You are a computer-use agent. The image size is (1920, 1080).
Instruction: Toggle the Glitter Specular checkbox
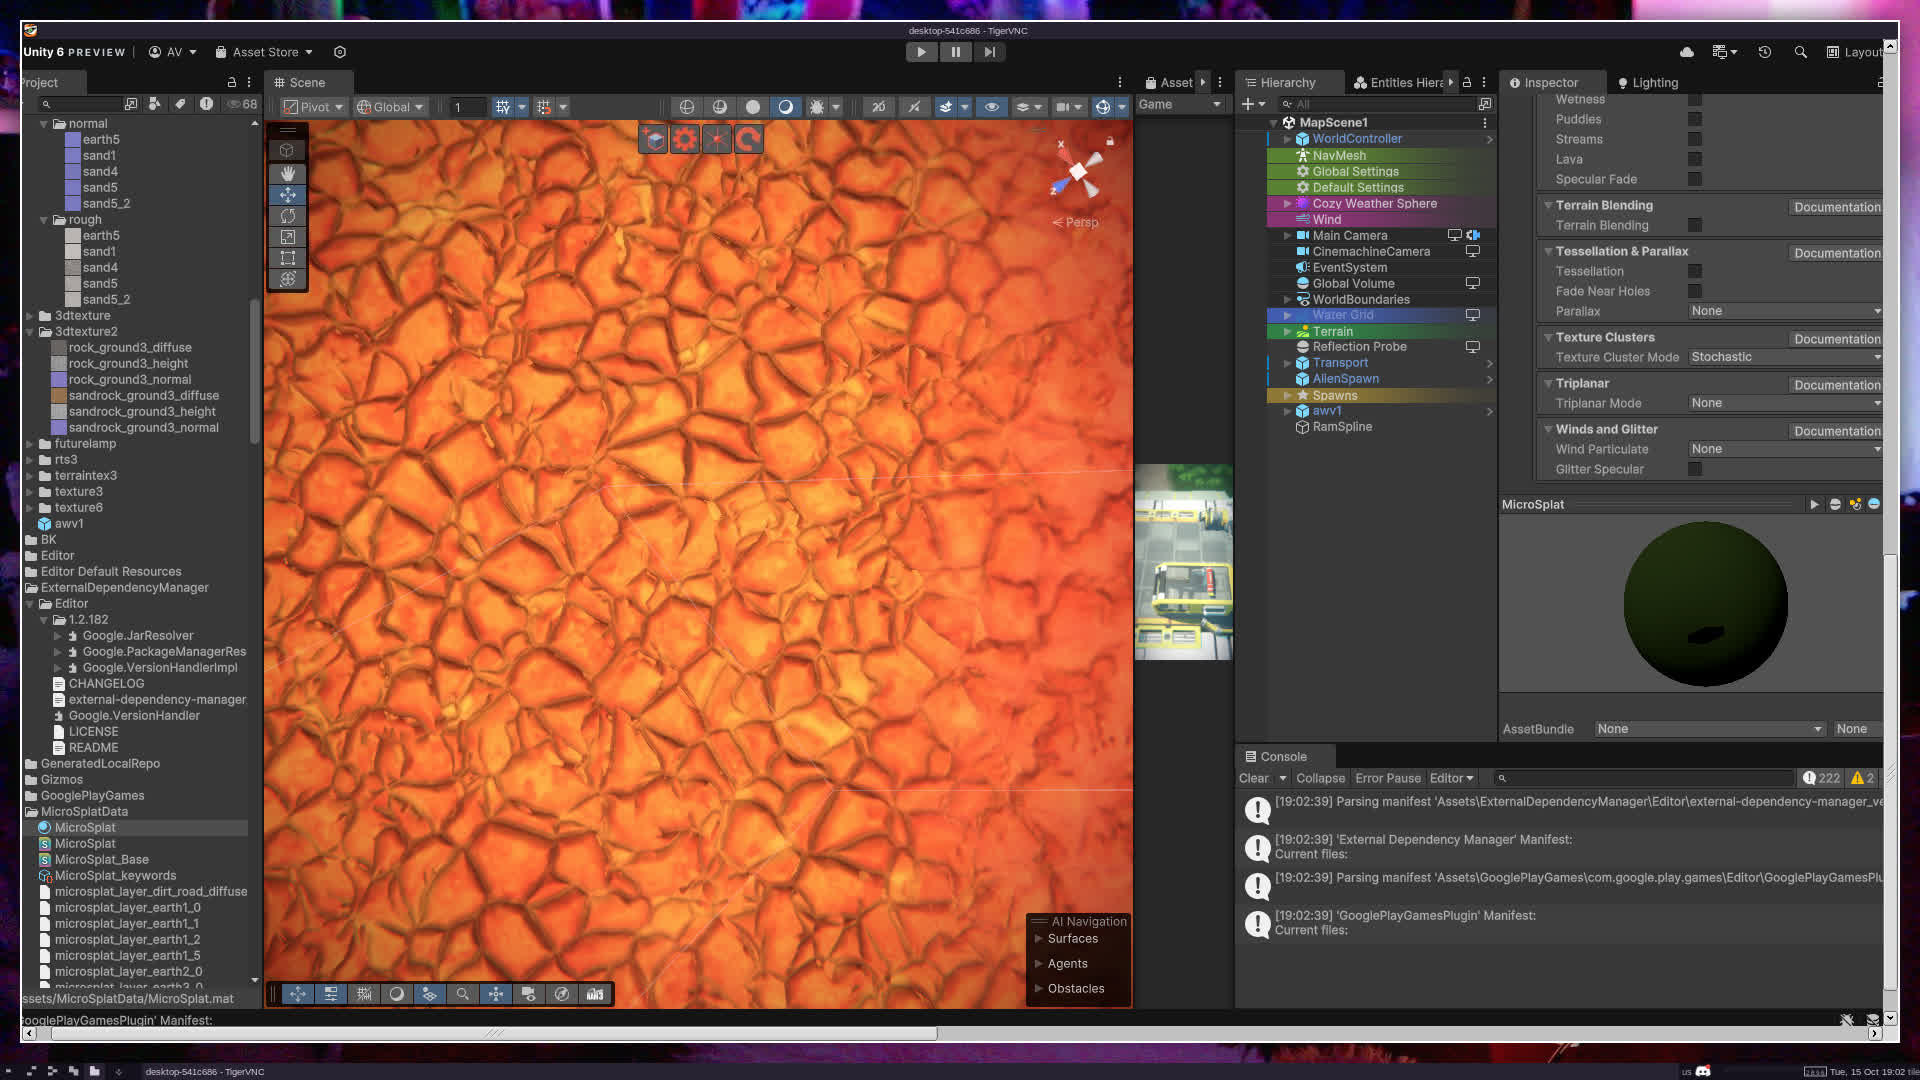pyautogui.click(x=1695, y=469)
